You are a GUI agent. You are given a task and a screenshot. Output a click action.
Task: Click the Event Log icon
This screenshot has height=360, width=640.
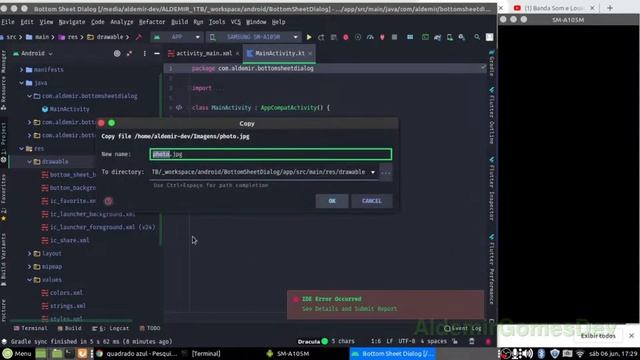448,328
